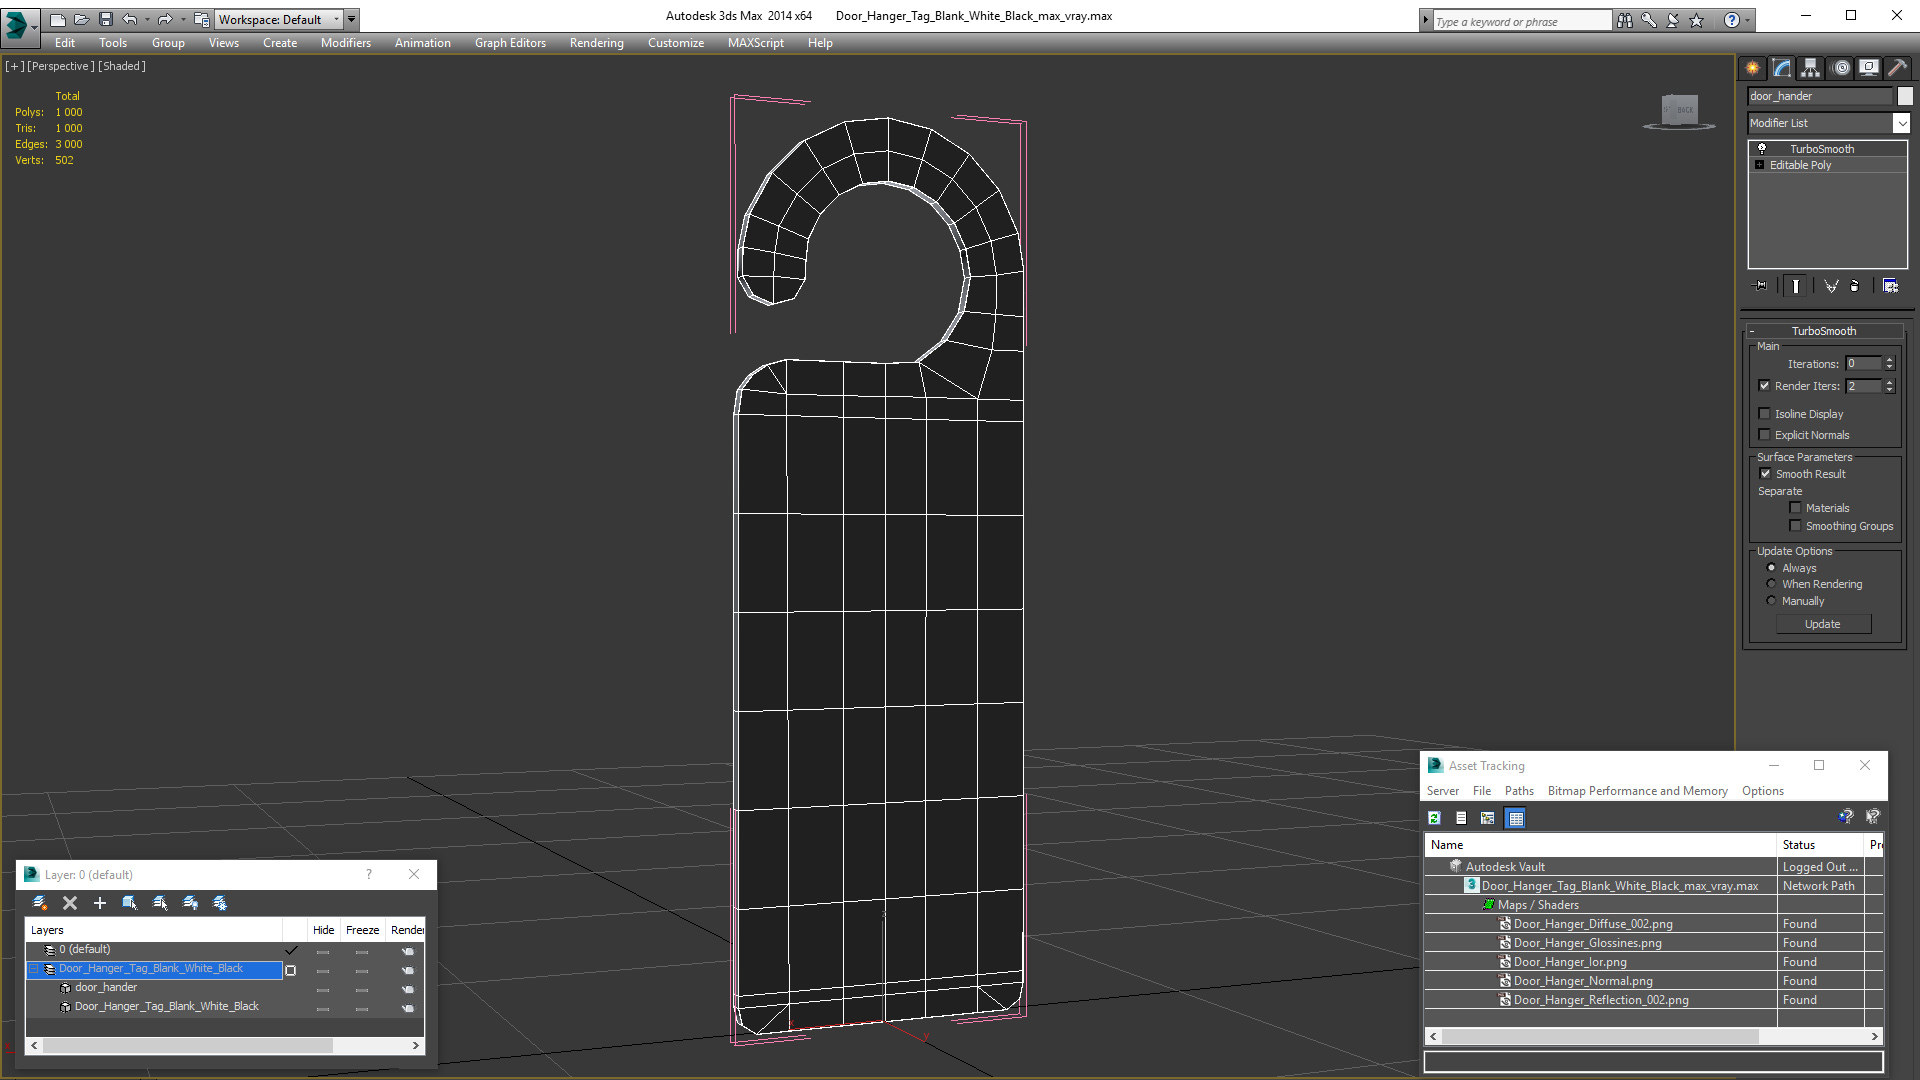Enable Separate by Smoothing Groups checkbox
This screenshot has height=1080, width=1920.
tap(1795, 526)
